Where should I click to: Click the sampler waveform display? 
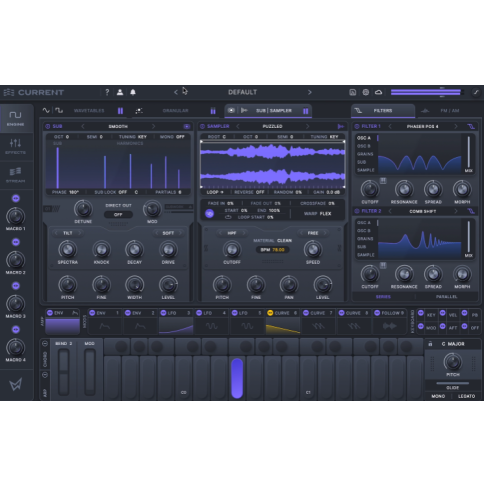click(272, 164)
